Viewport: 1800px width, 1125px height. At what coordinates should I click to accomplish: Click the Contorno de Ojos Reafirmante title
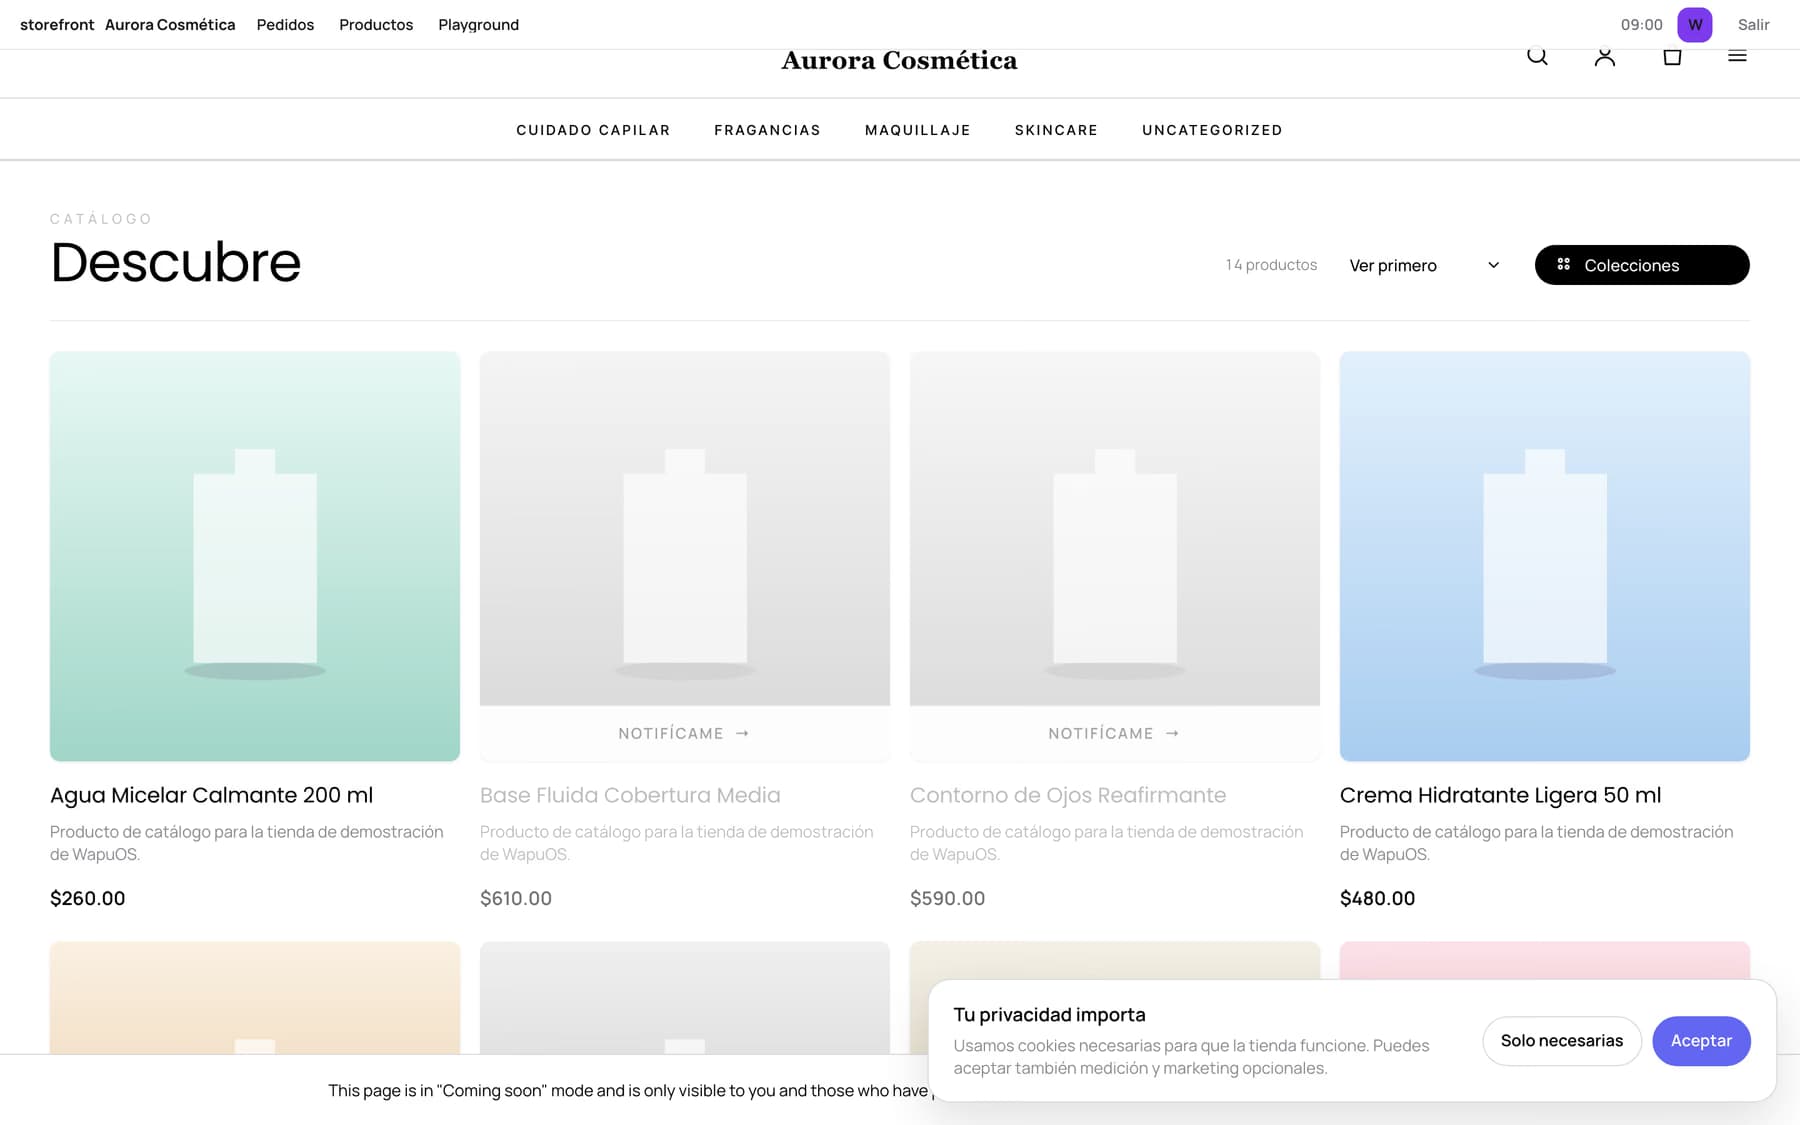click(1068, 795)
